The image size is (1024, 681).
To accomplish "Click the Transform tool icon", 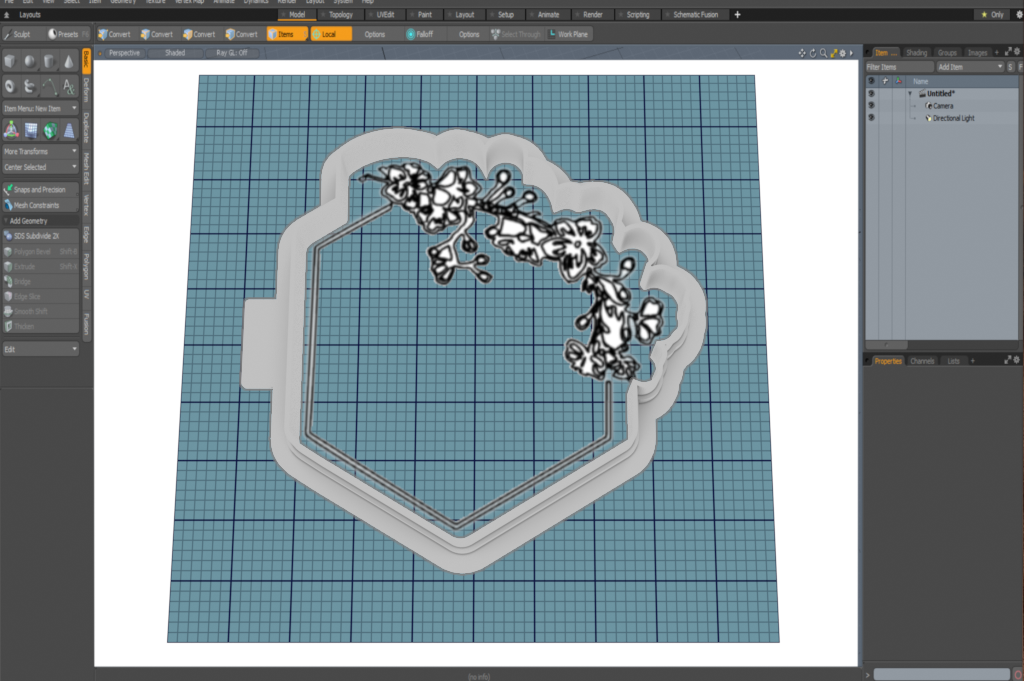I will [x=10, y=130].
